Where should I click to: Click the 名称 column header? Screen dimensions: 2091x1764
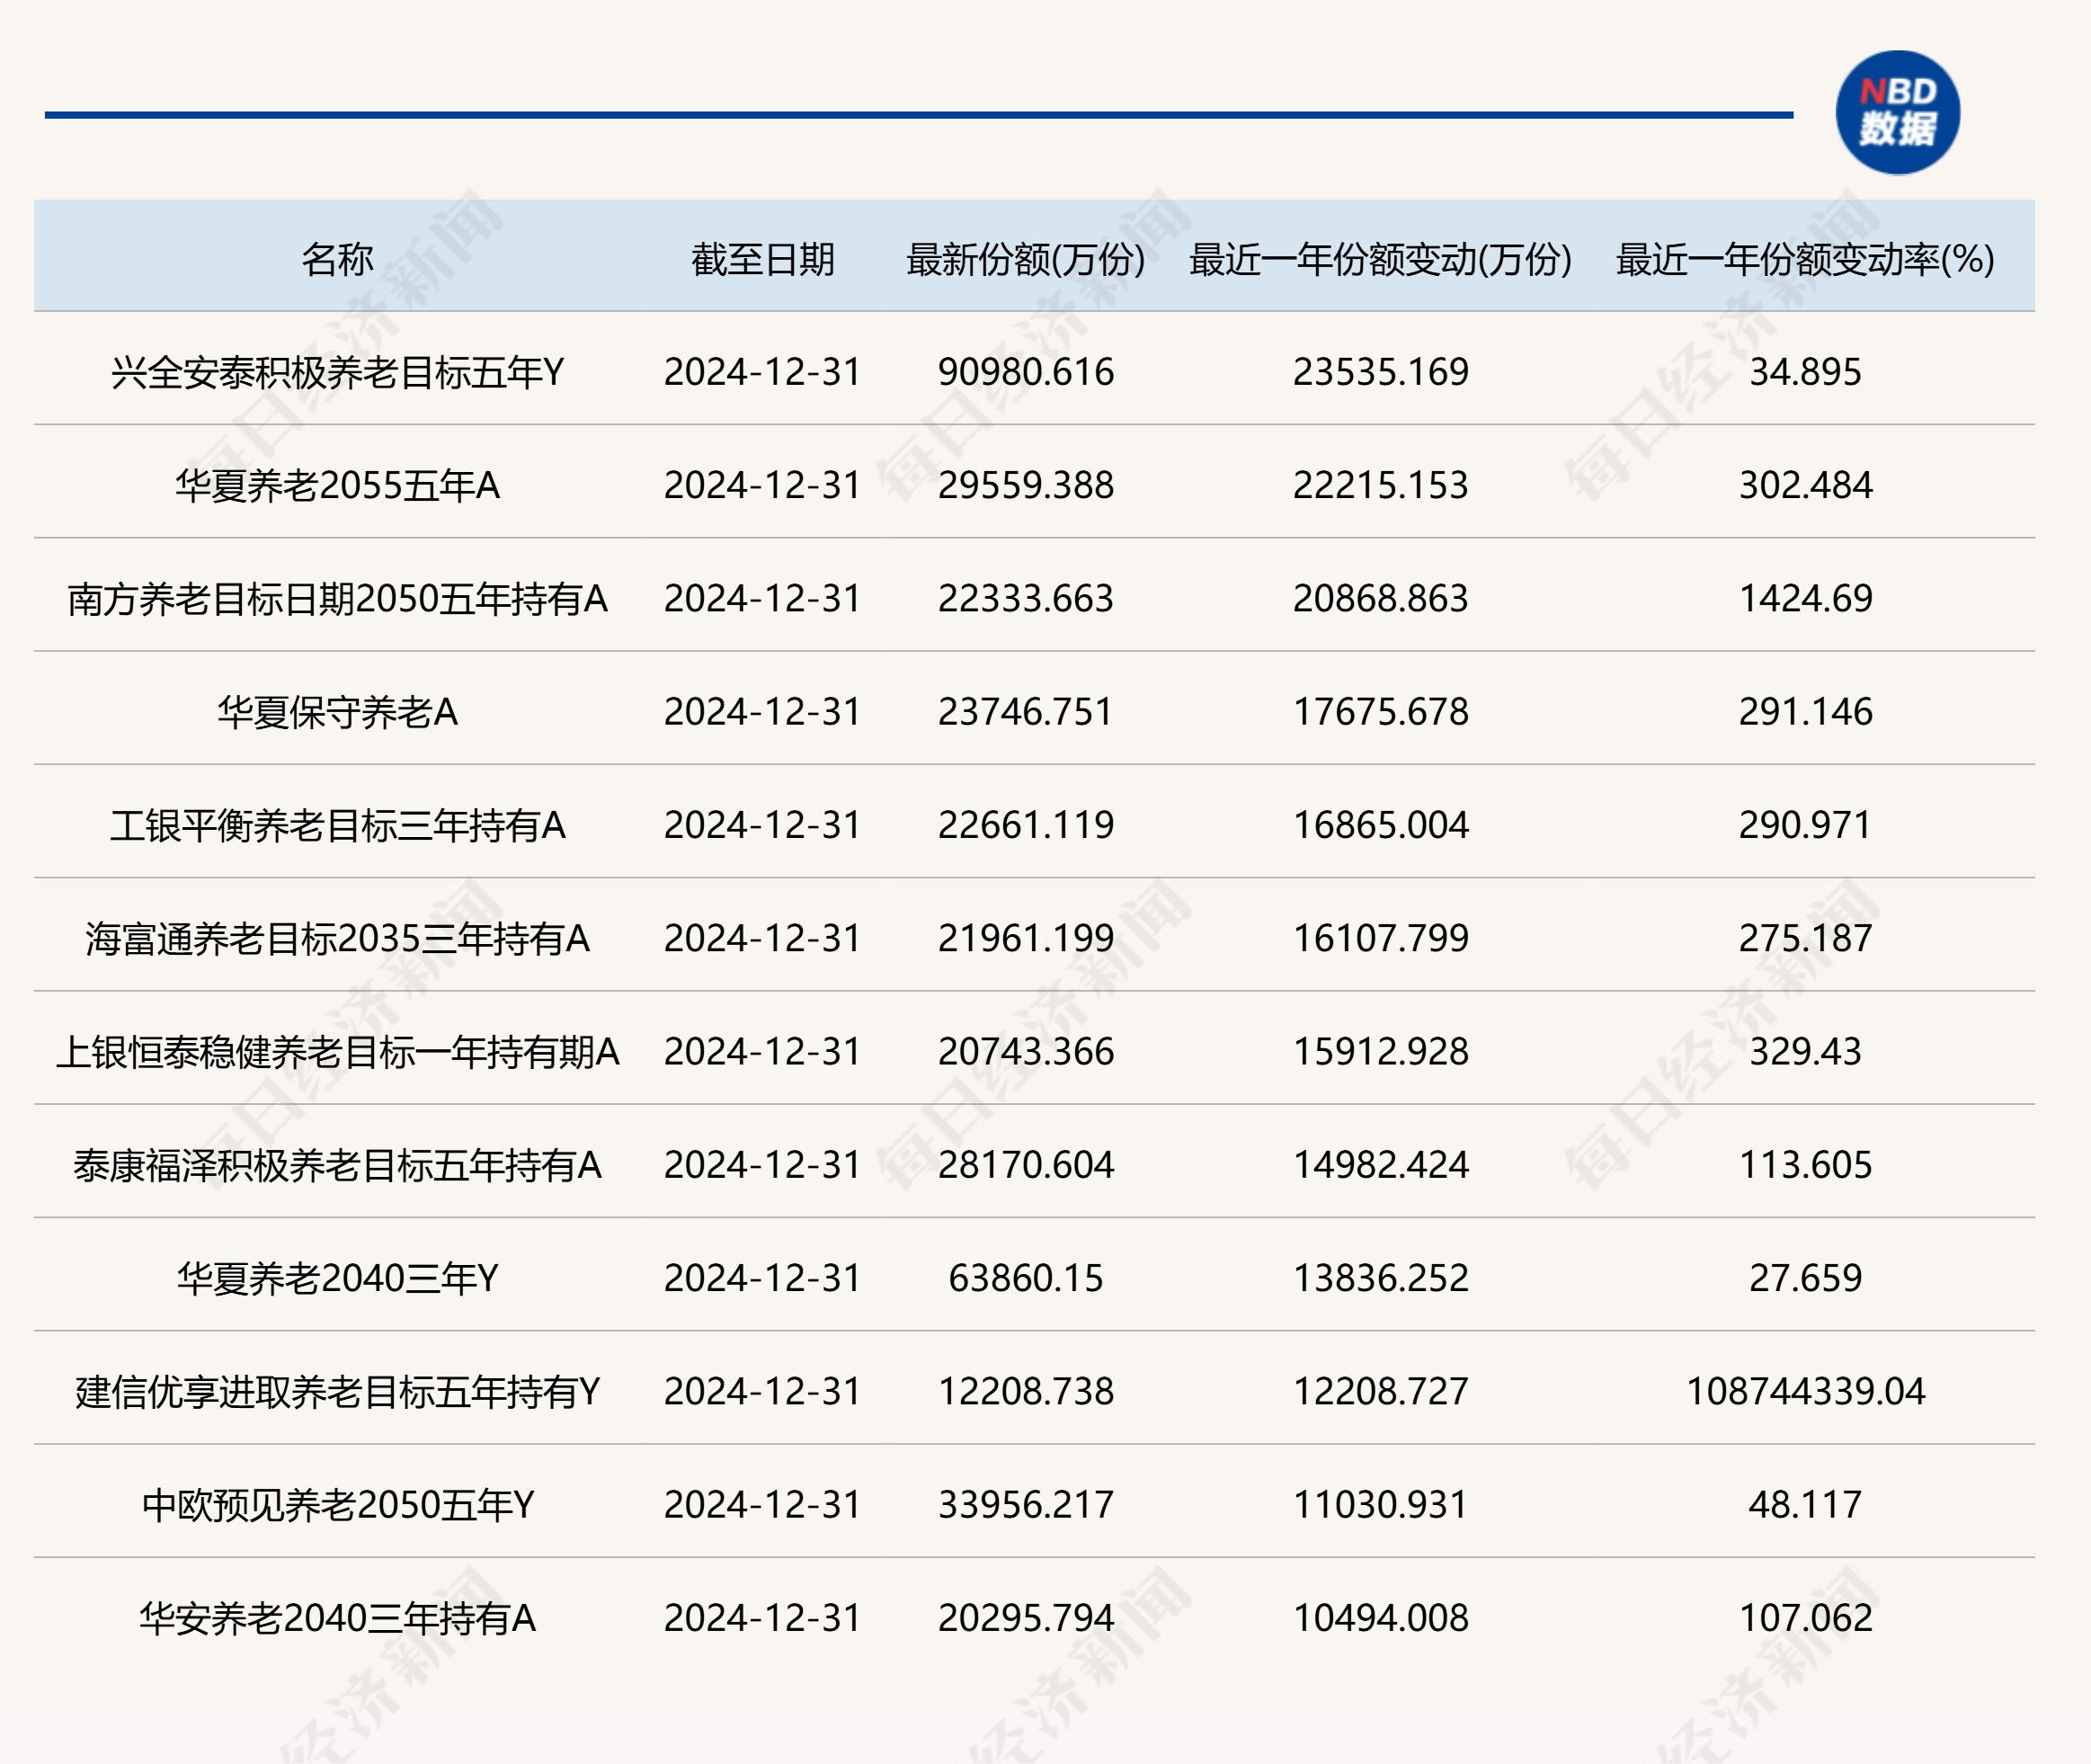[337, 259]
